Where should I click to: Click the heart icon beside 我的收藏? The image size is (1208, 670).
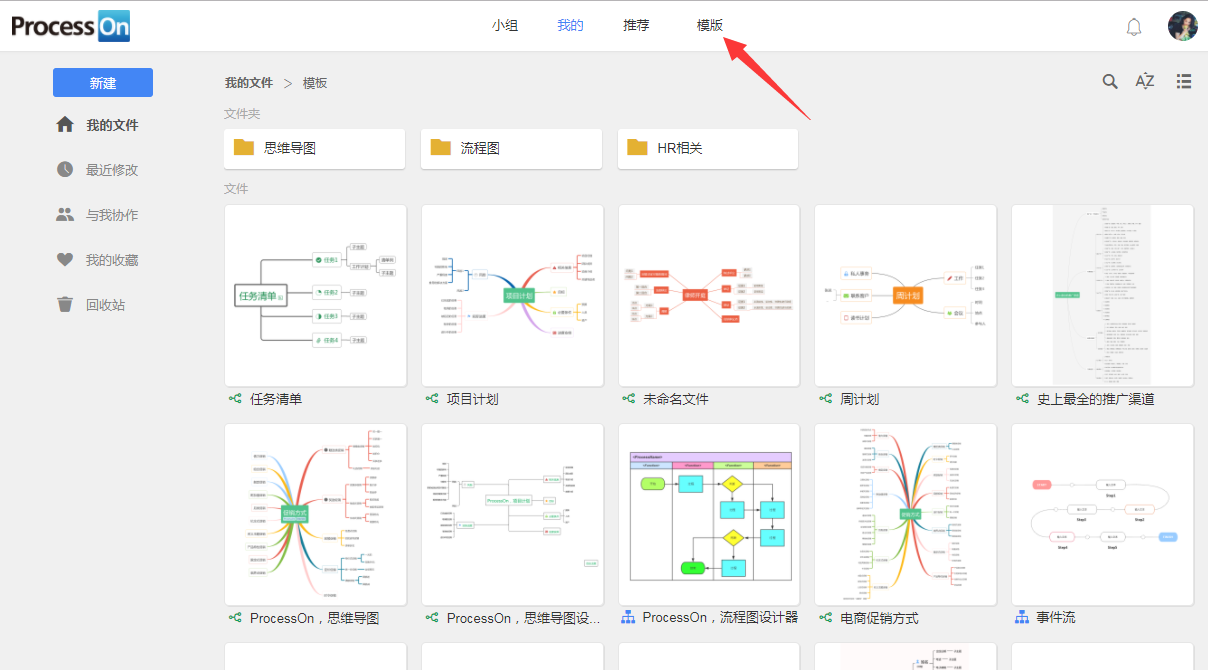(65, 260)
